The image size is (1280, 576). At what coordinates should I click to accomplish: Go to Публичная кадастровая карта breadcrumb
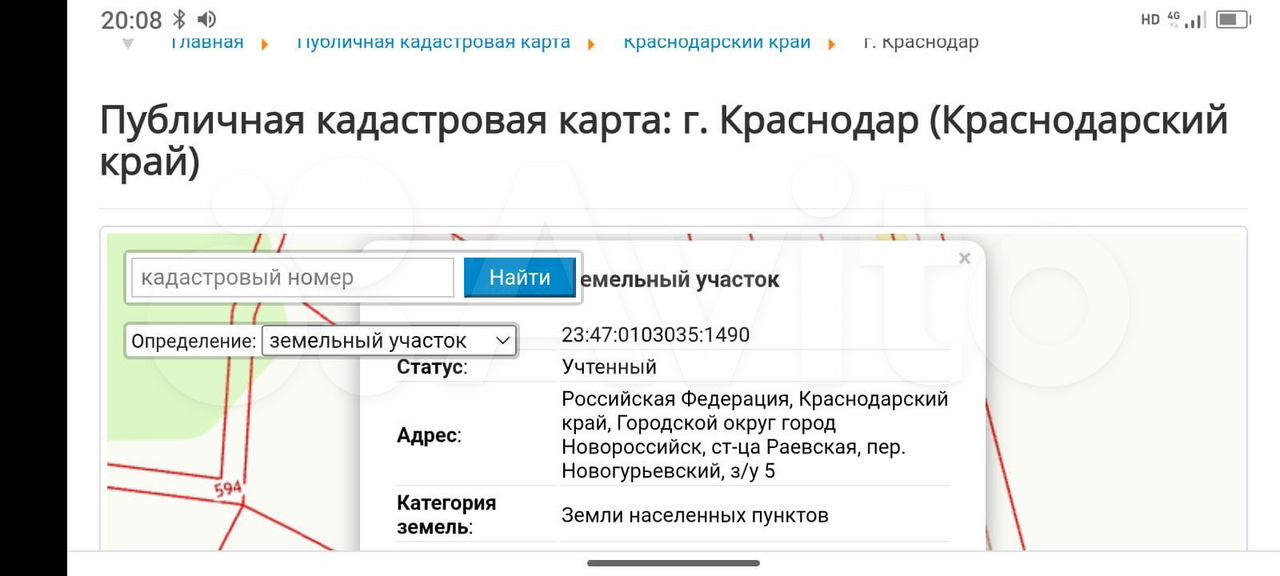[433, 42]
